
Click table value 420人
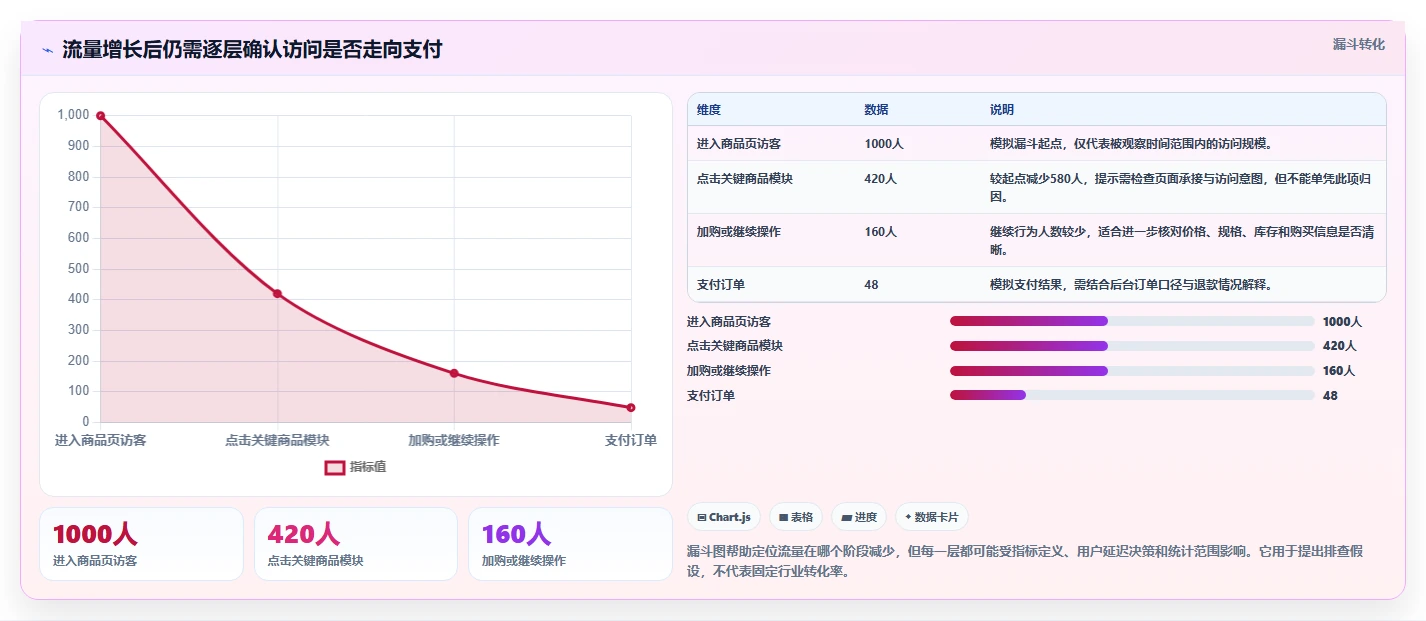click(x=881, y=178)
